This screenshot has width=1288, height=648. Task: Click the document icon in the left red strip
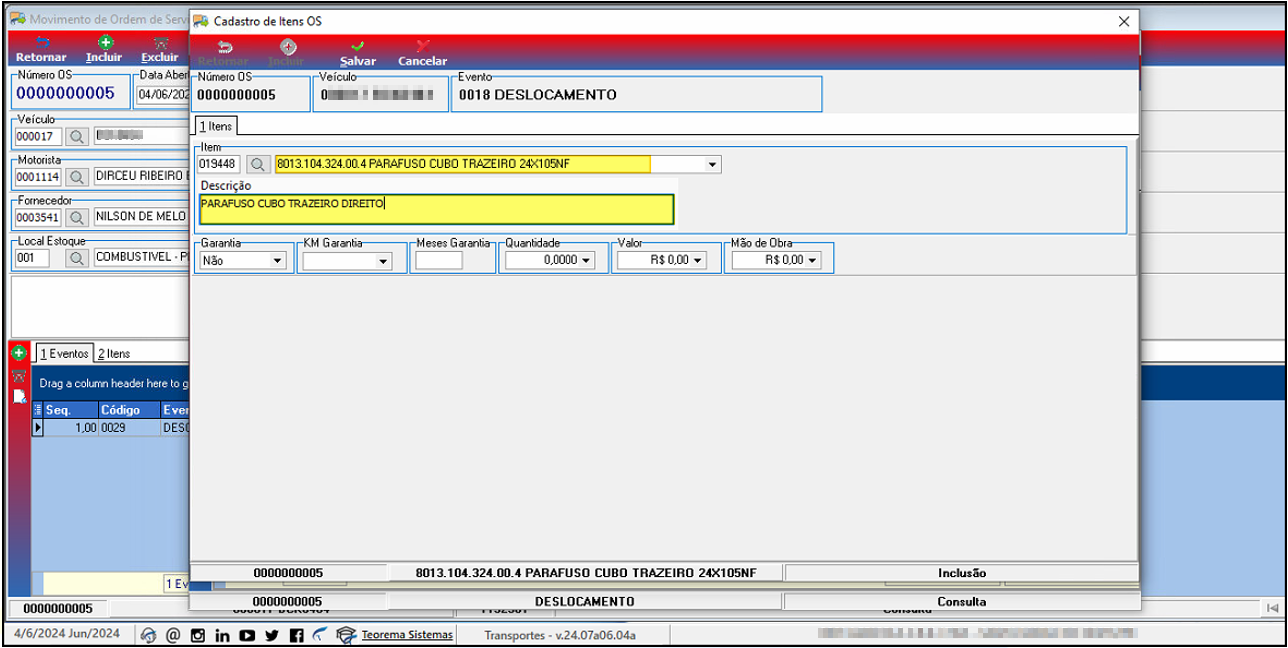pos(19,396)
